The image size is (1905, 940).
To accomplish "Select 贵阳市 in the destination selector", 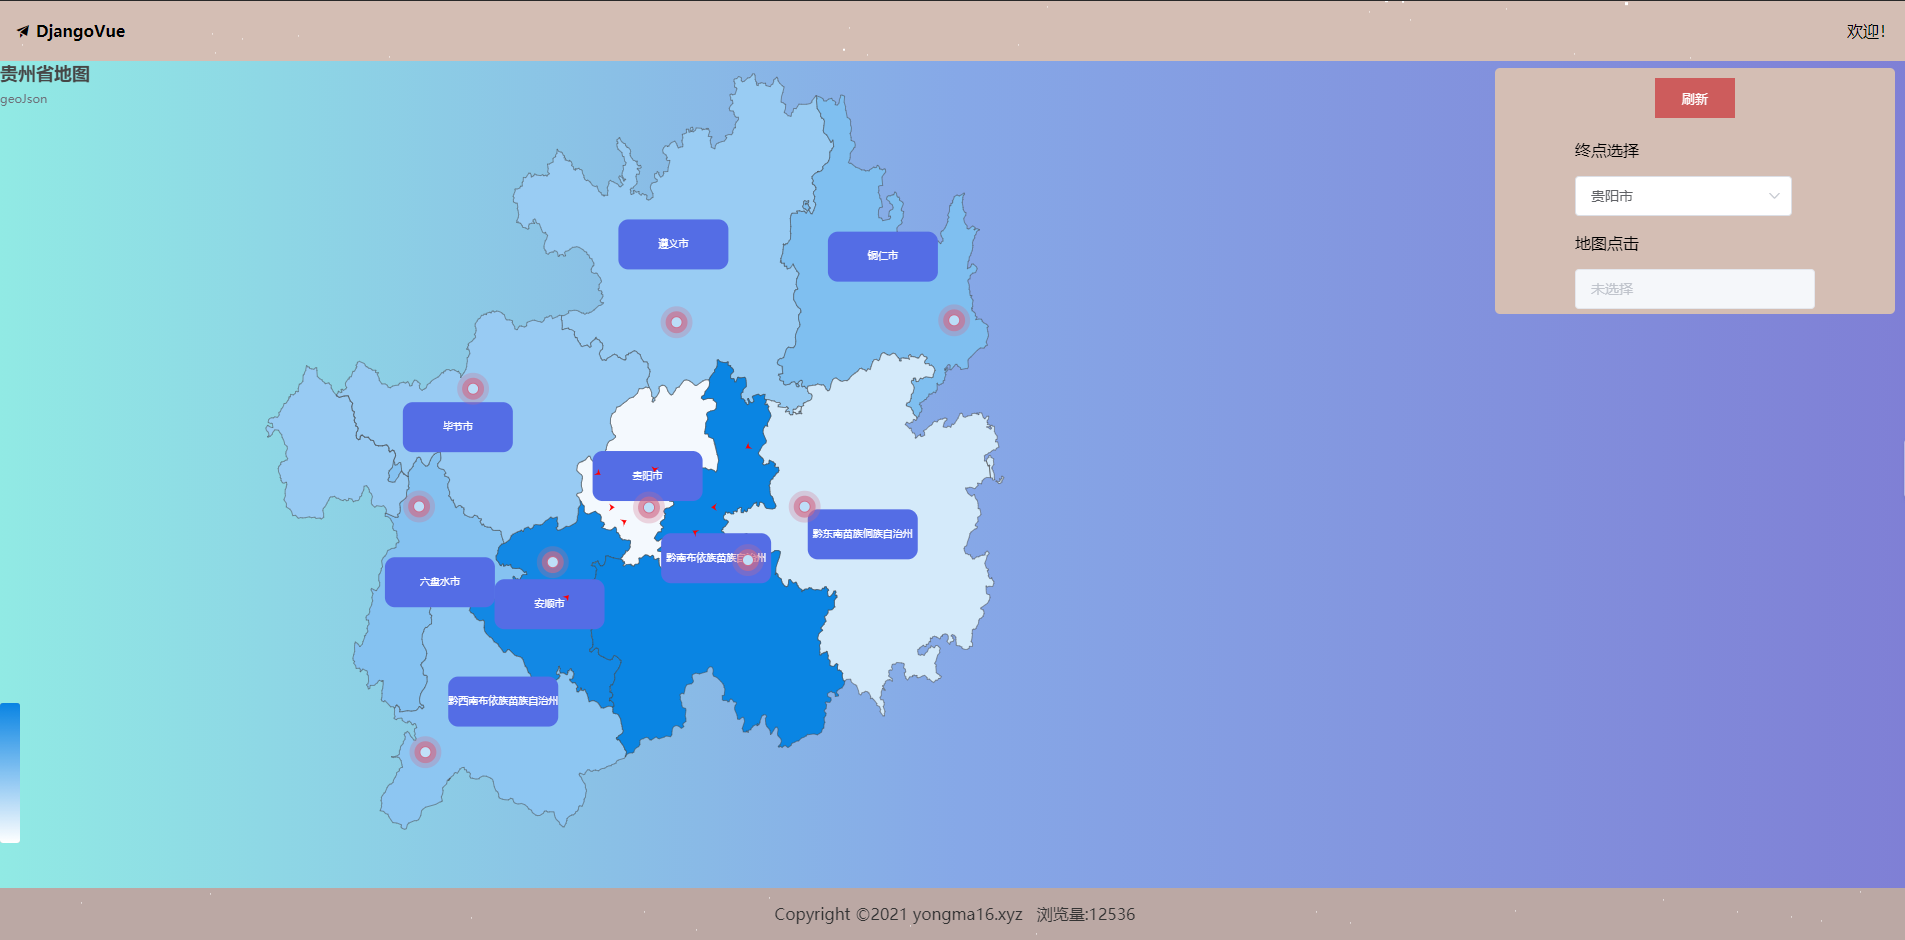I will coord(1683,196).
